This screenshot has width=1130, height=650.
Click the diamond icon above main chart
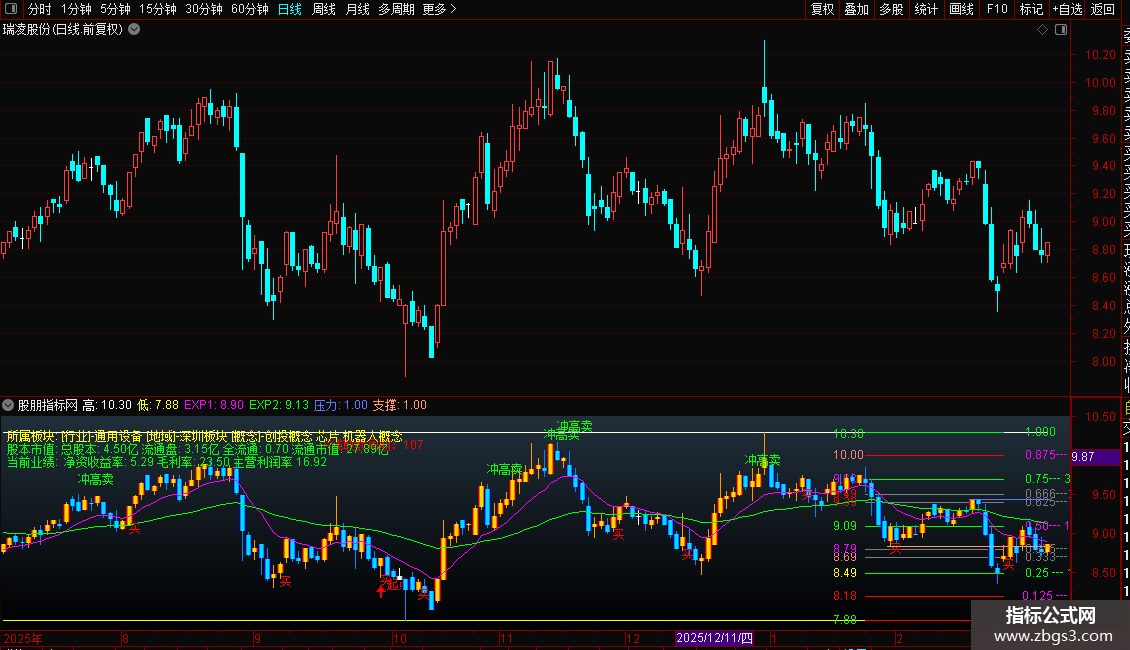(1042, 30)
